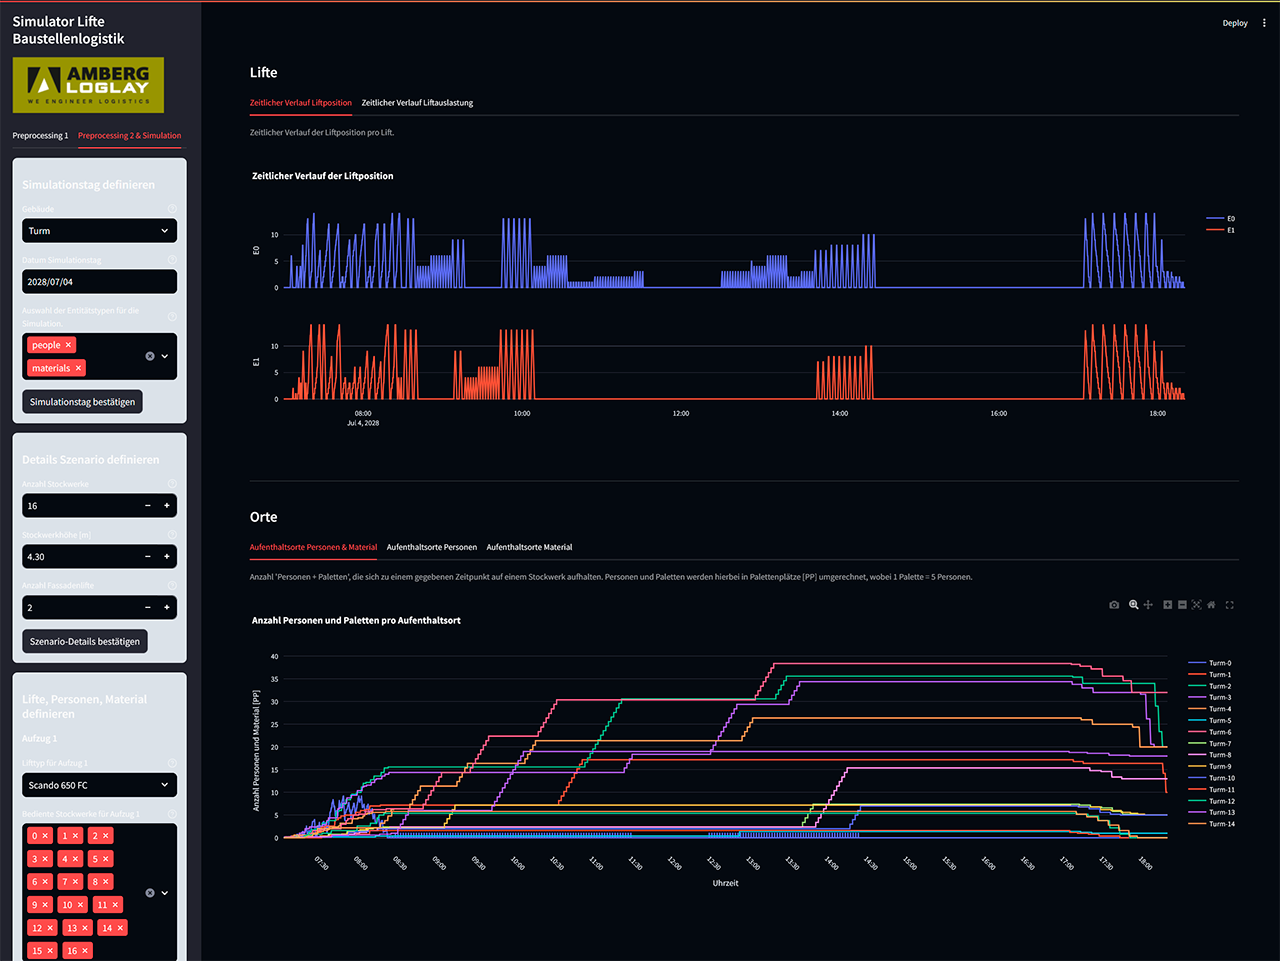Select Aufenthaltsorte Personen & Material tab

[x=314, y=547]
